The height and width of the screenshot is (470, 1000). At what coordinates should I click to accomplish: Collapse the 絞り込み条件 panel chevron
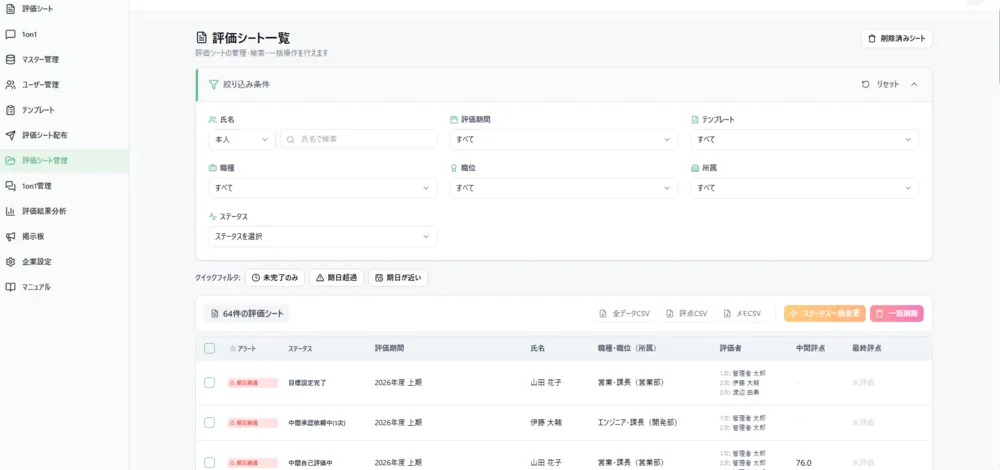pyautogui.click(x=914, y=84)
